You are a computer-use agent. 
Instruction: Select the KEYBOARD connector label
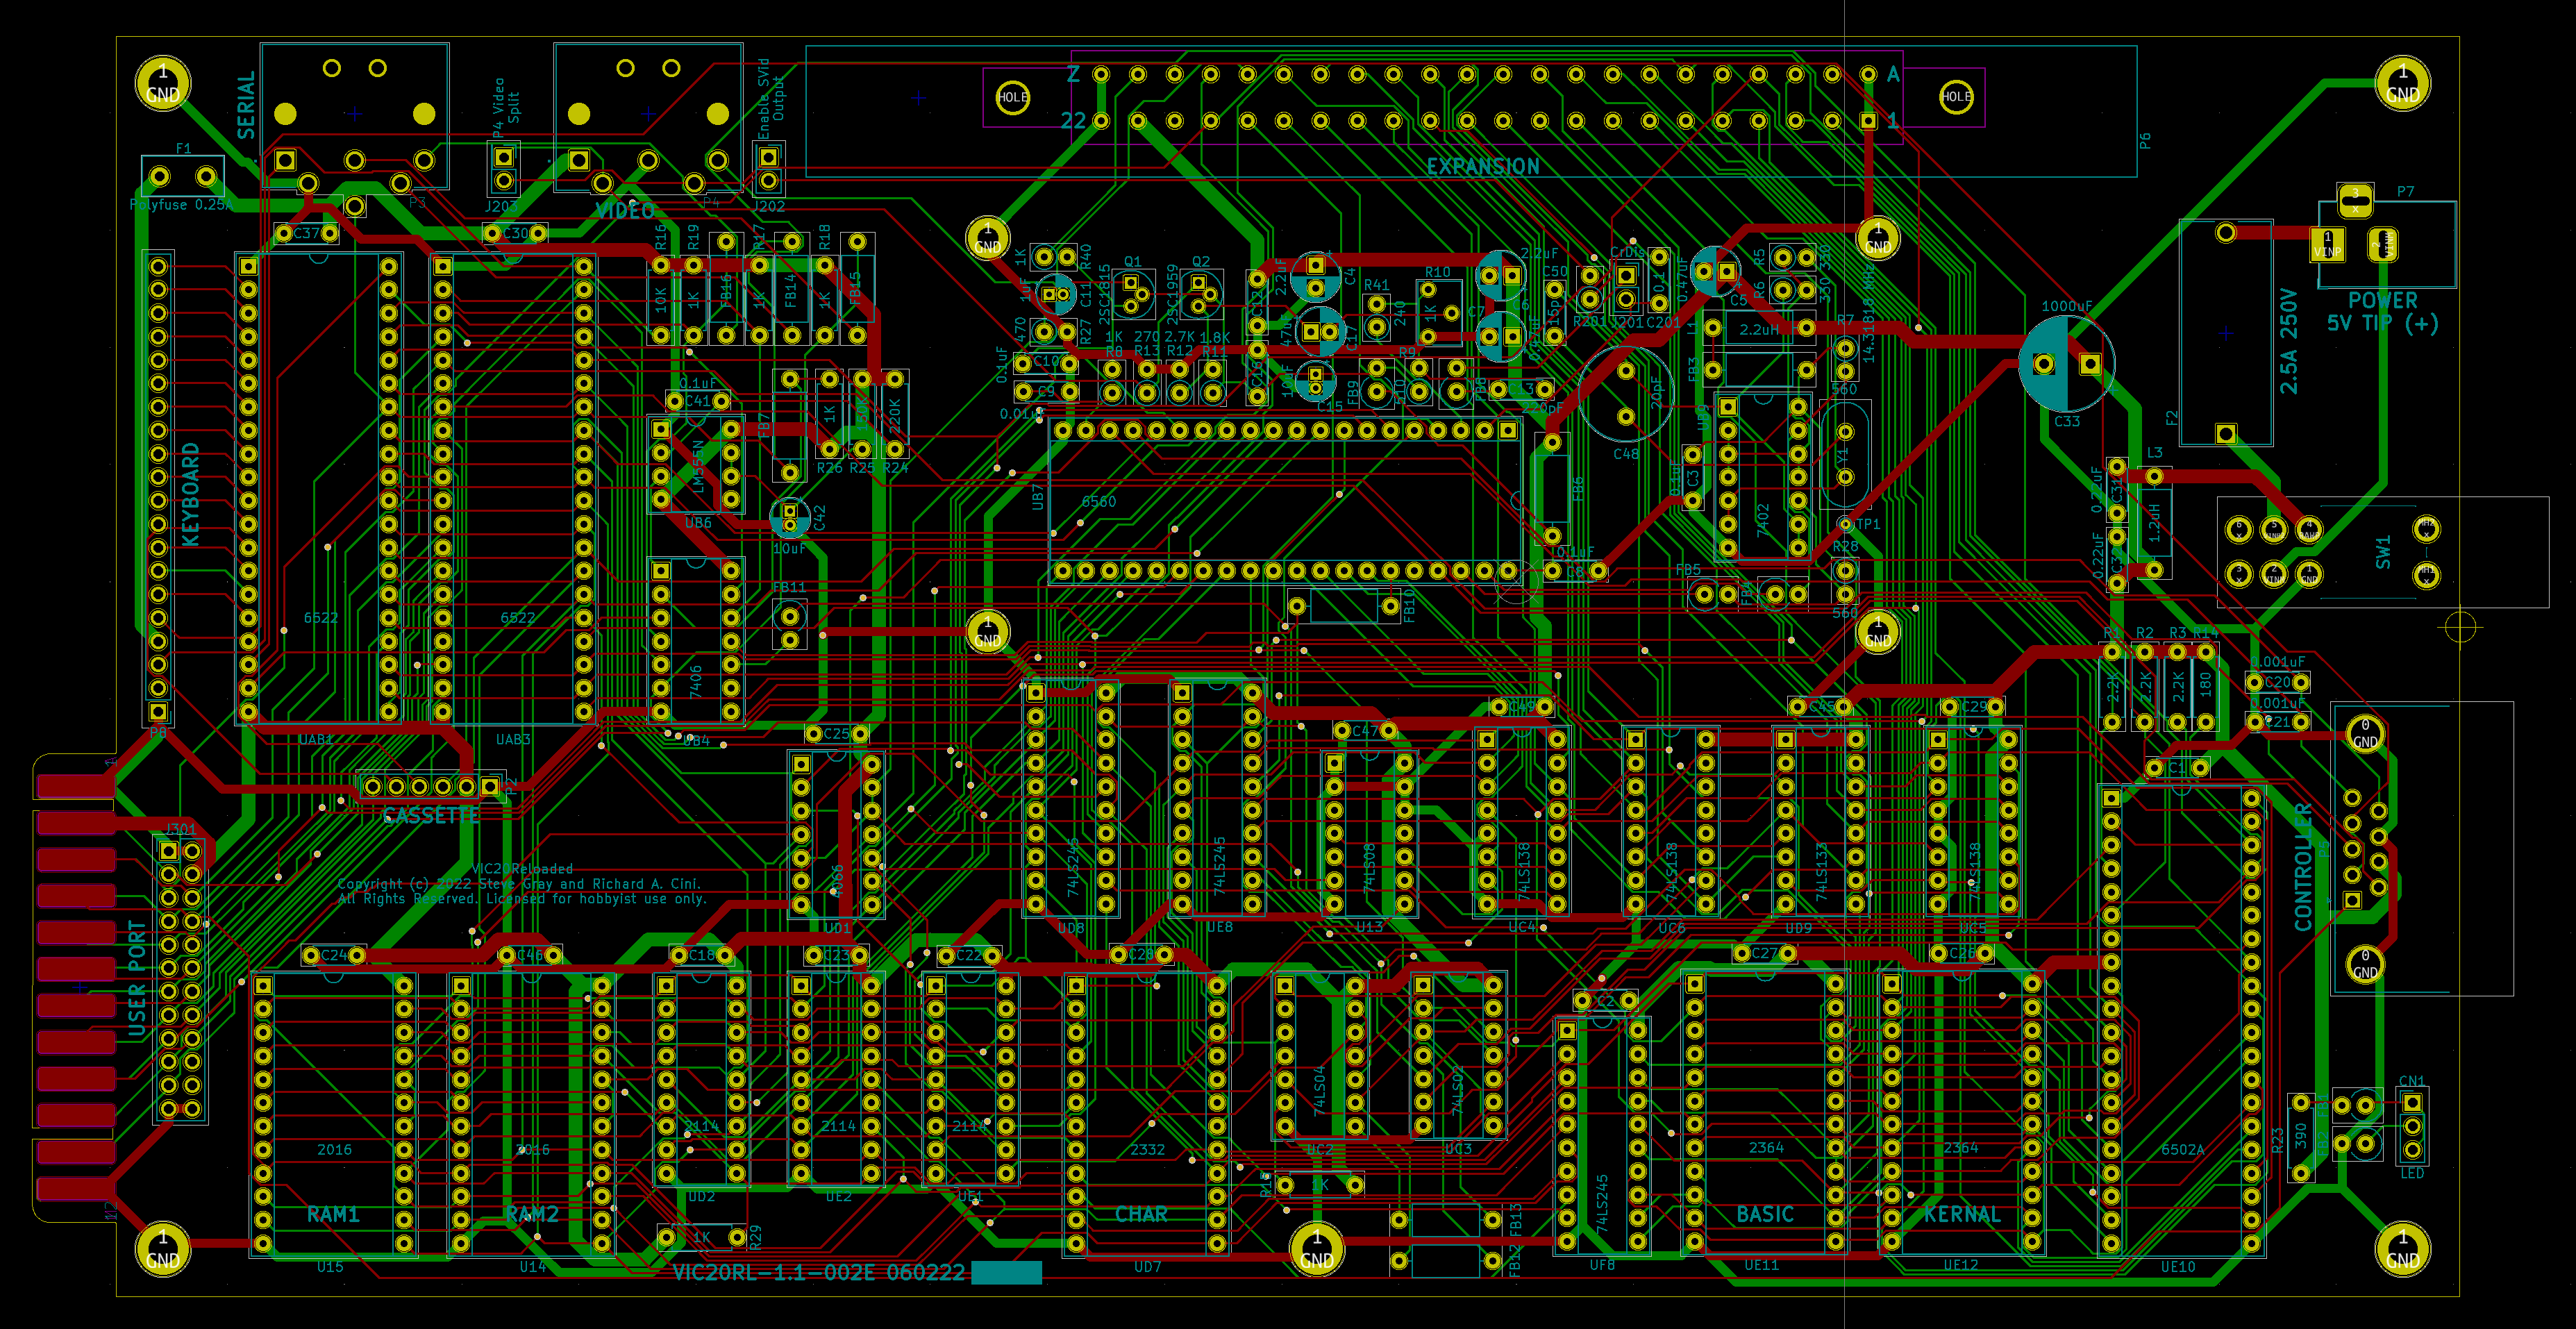pyautogui.click(x=190, y=494)
